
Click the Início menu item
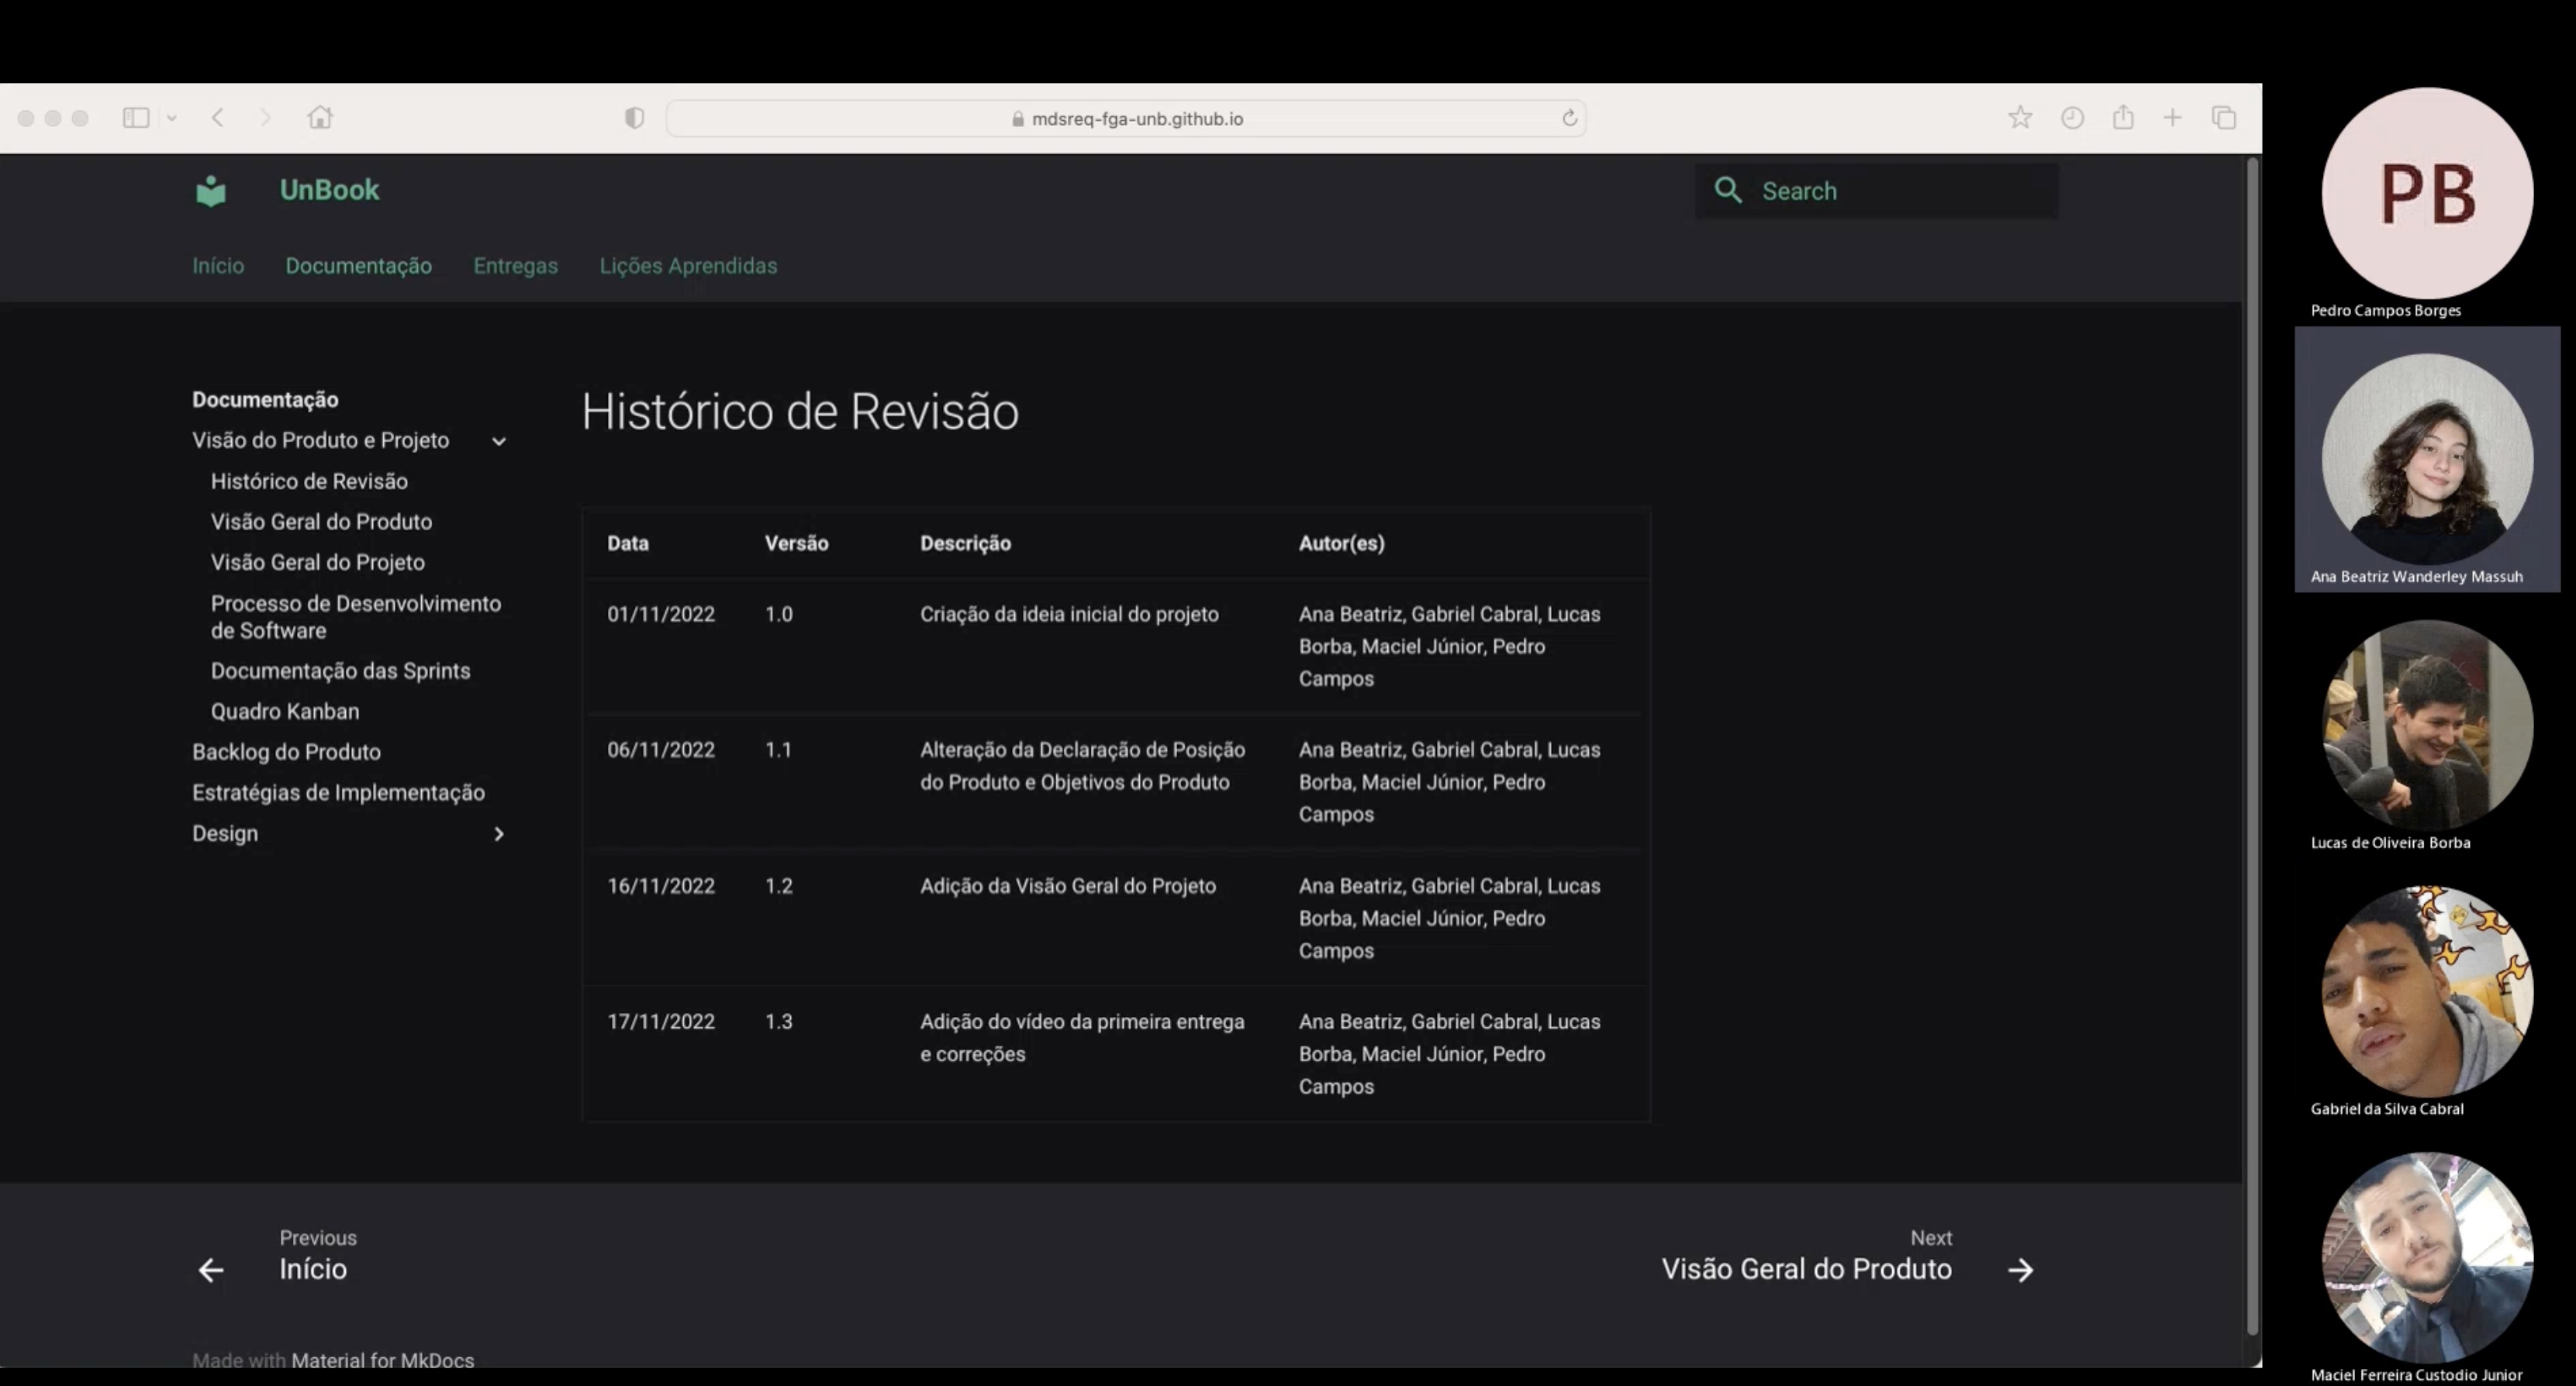click(x=219, y=264)
